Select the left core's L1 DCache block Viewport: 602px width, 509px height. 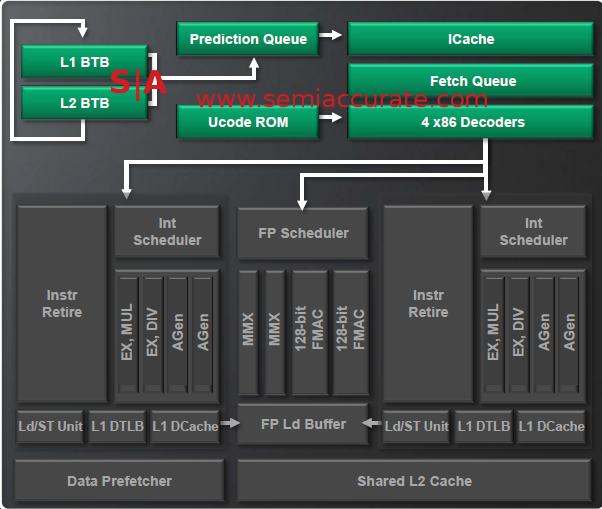click(186, 427)
